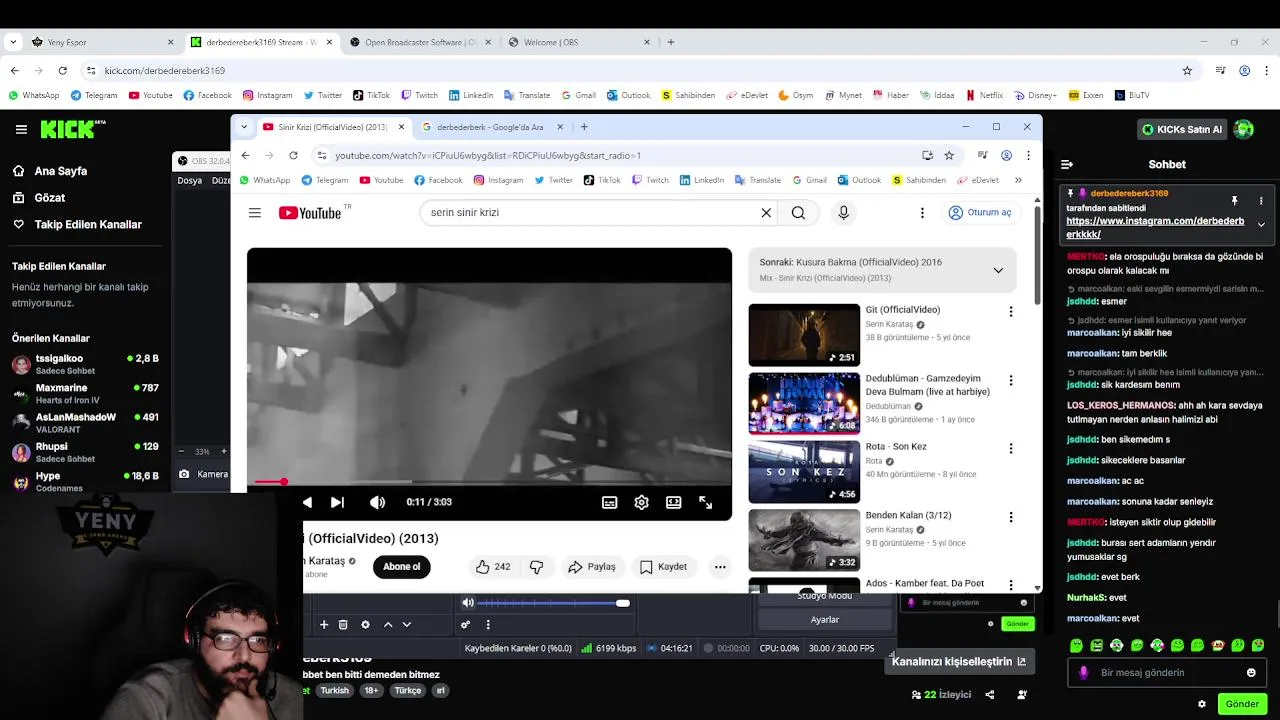Switch YouTube player to theater mode
Viewport: 1280px width, 720px height.
click(673, 502)
